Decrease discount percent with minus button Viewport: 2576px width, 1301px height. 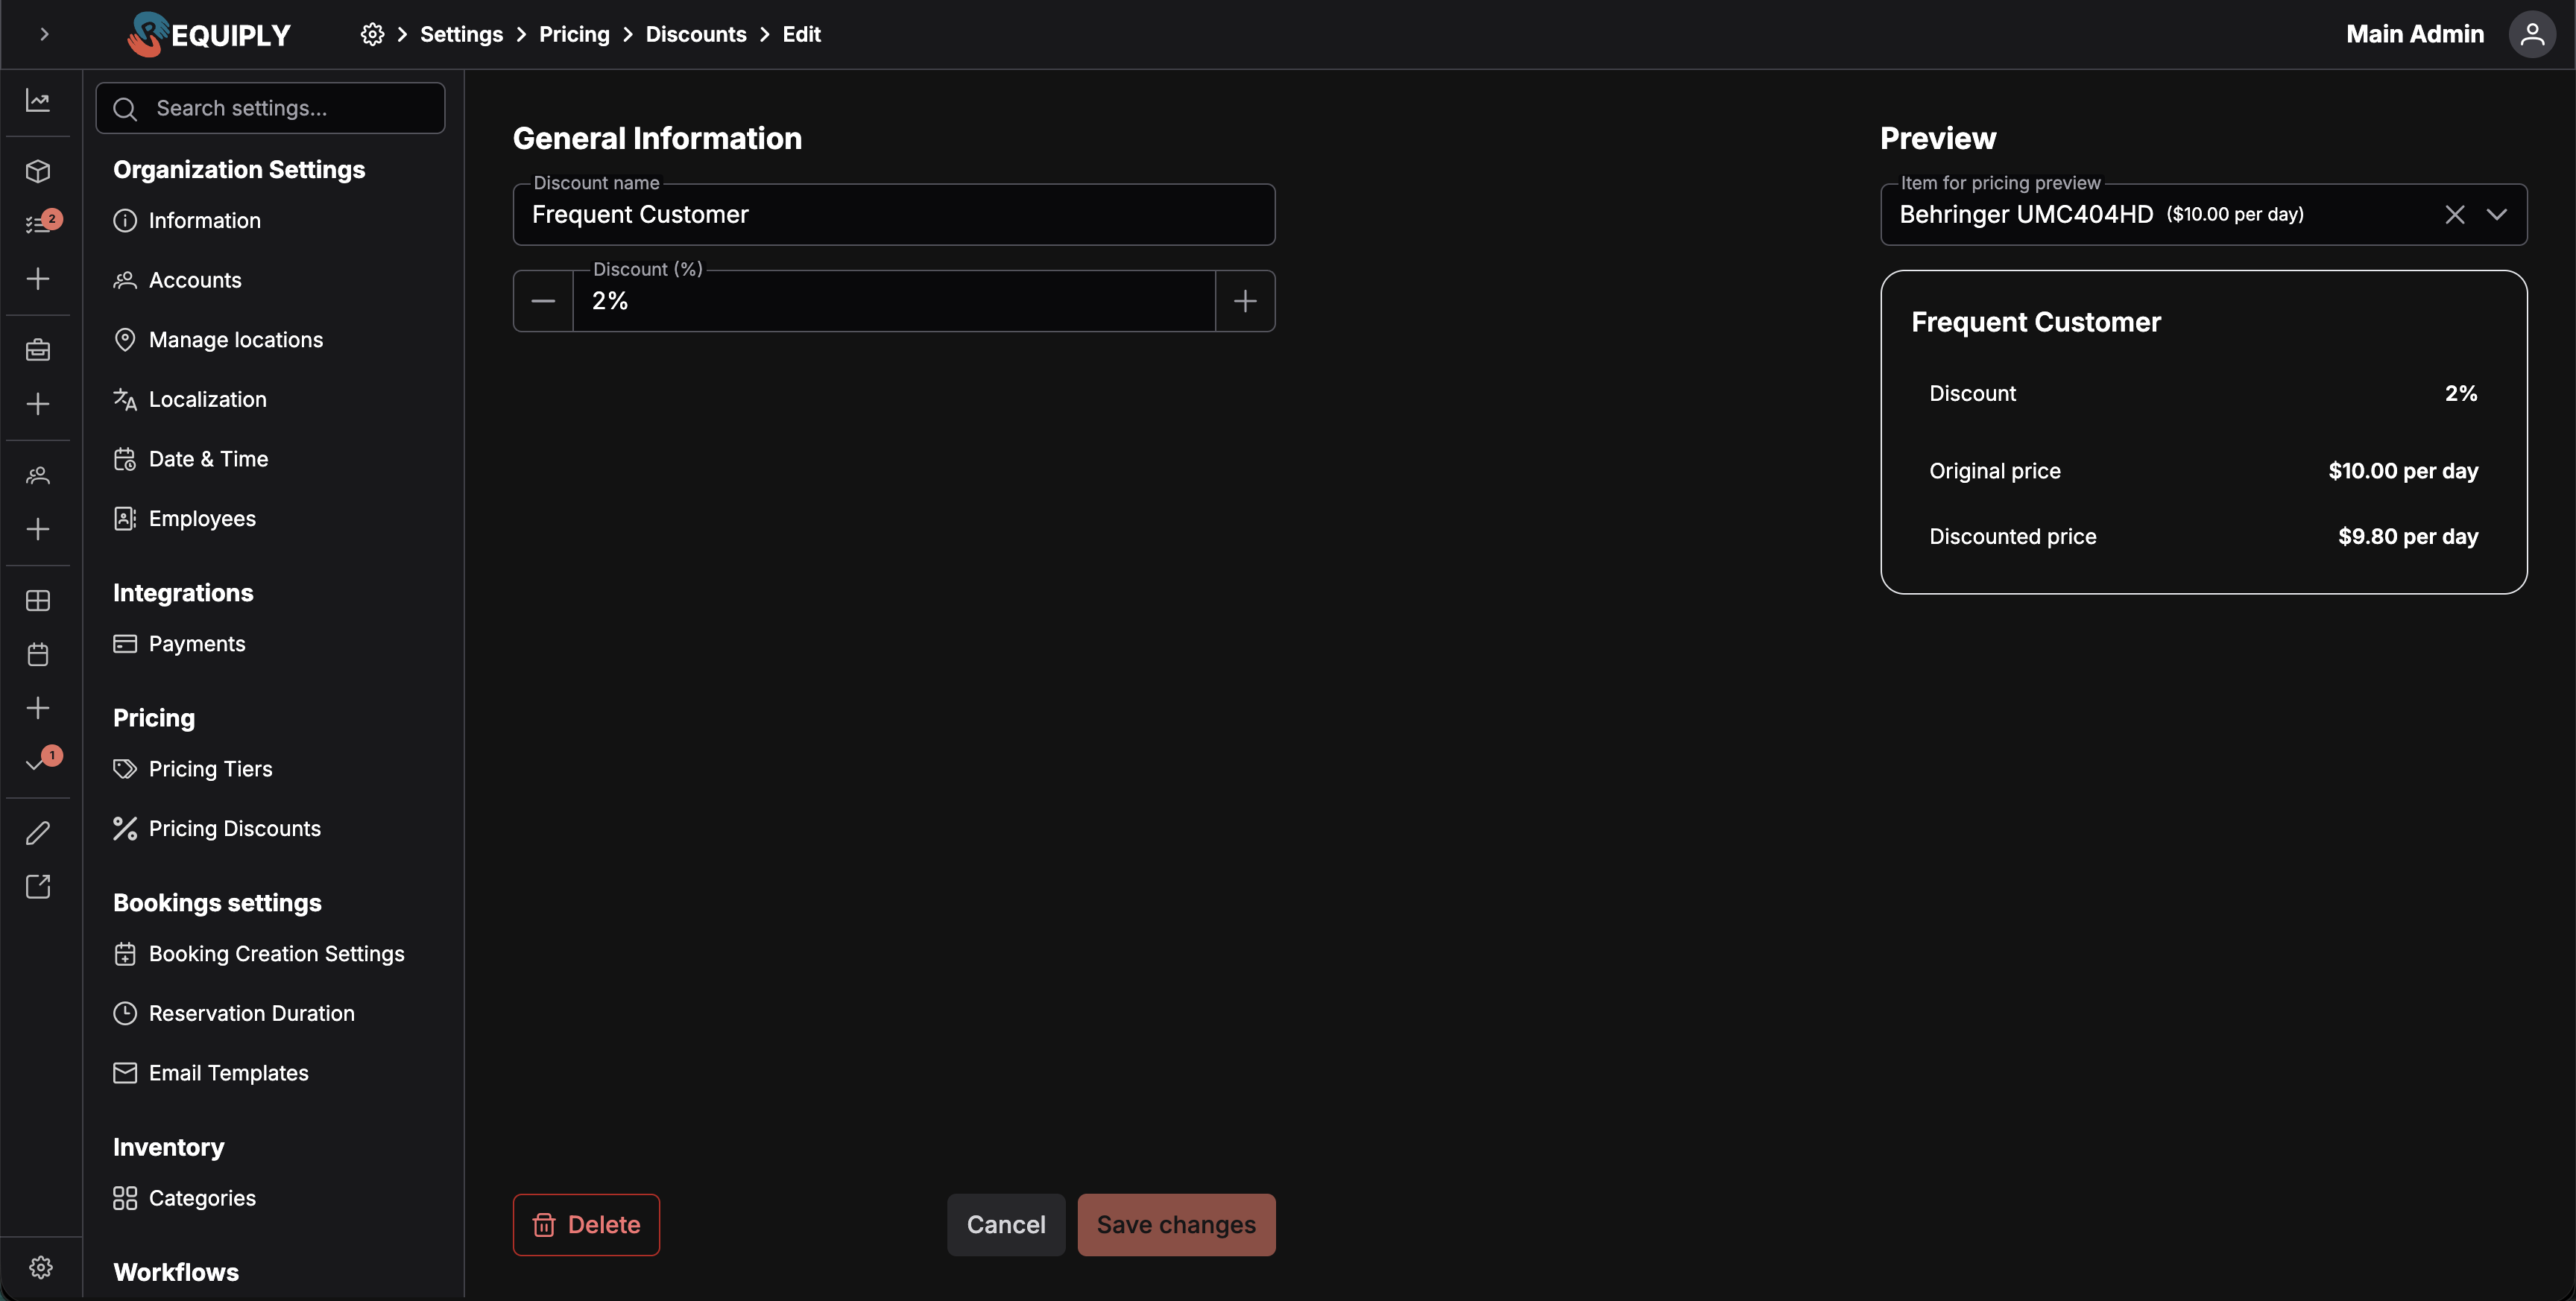543,301
